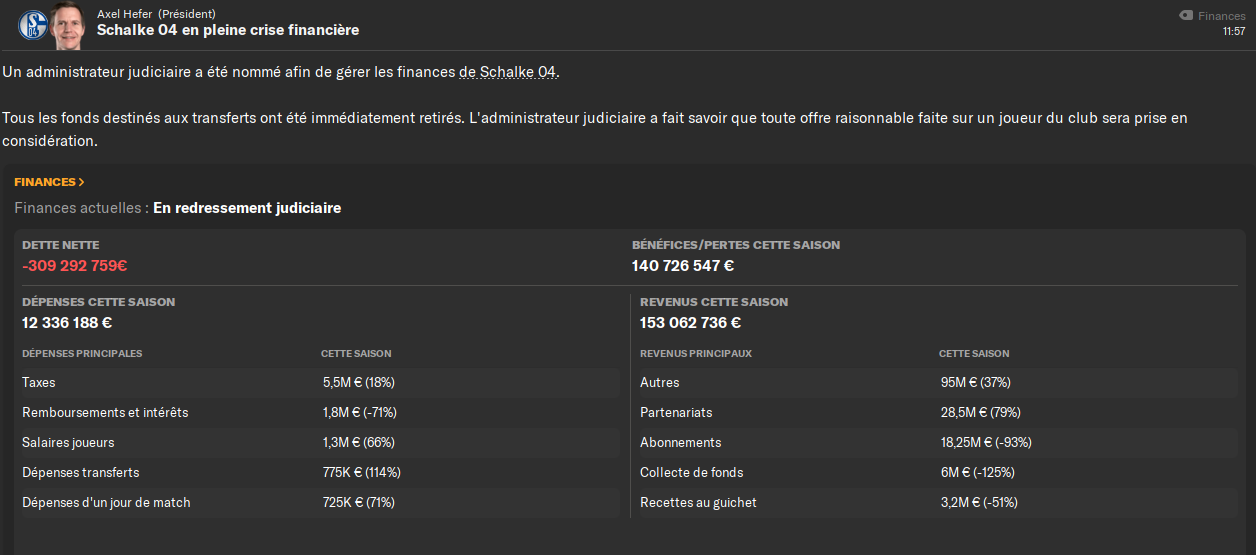Viewport: 1256px width, 555px height.
Task: Expand FINANCES chevron arrow
Action: (x=81, y=182)
